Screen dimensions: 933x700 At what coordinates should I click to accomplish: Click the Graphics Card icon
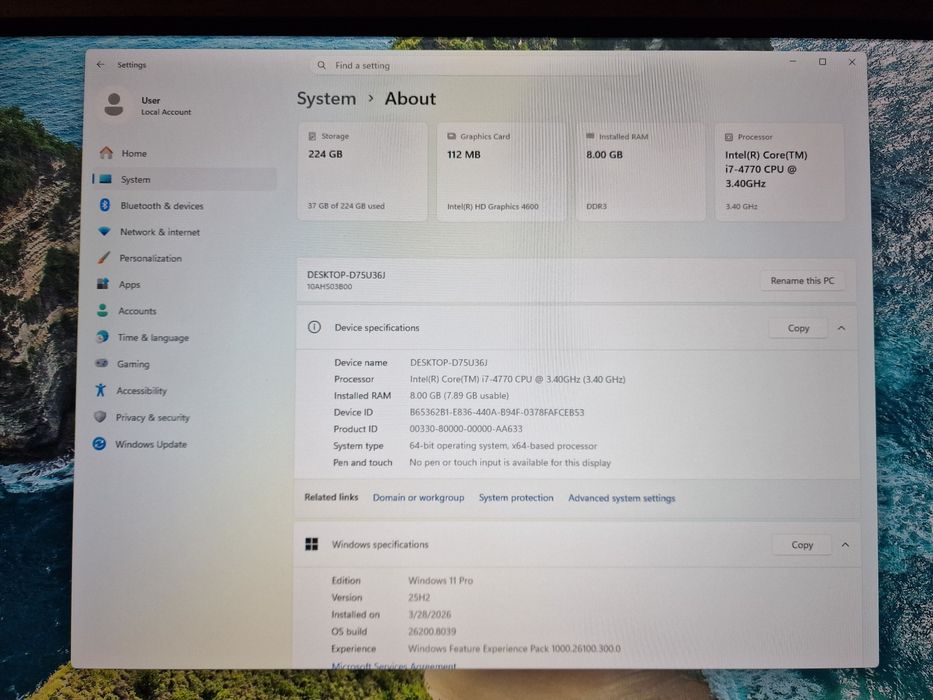pos(451,136)
